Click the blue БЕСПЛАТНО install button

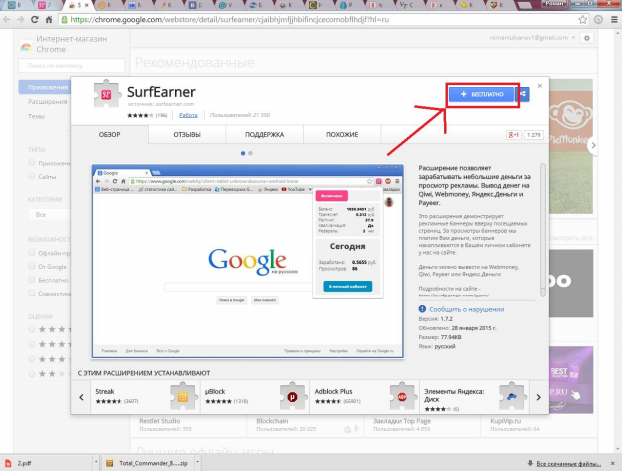(482, 94)
